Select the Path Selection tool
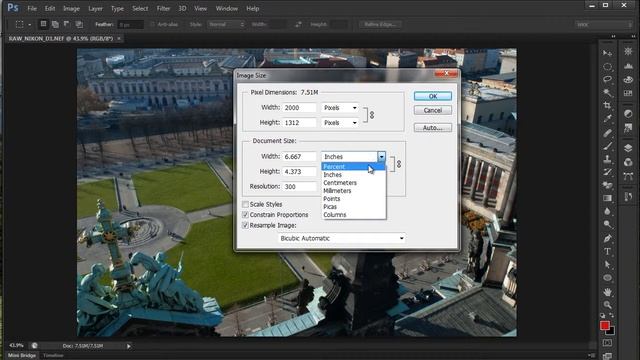640x360 pixels. (607, 264)
